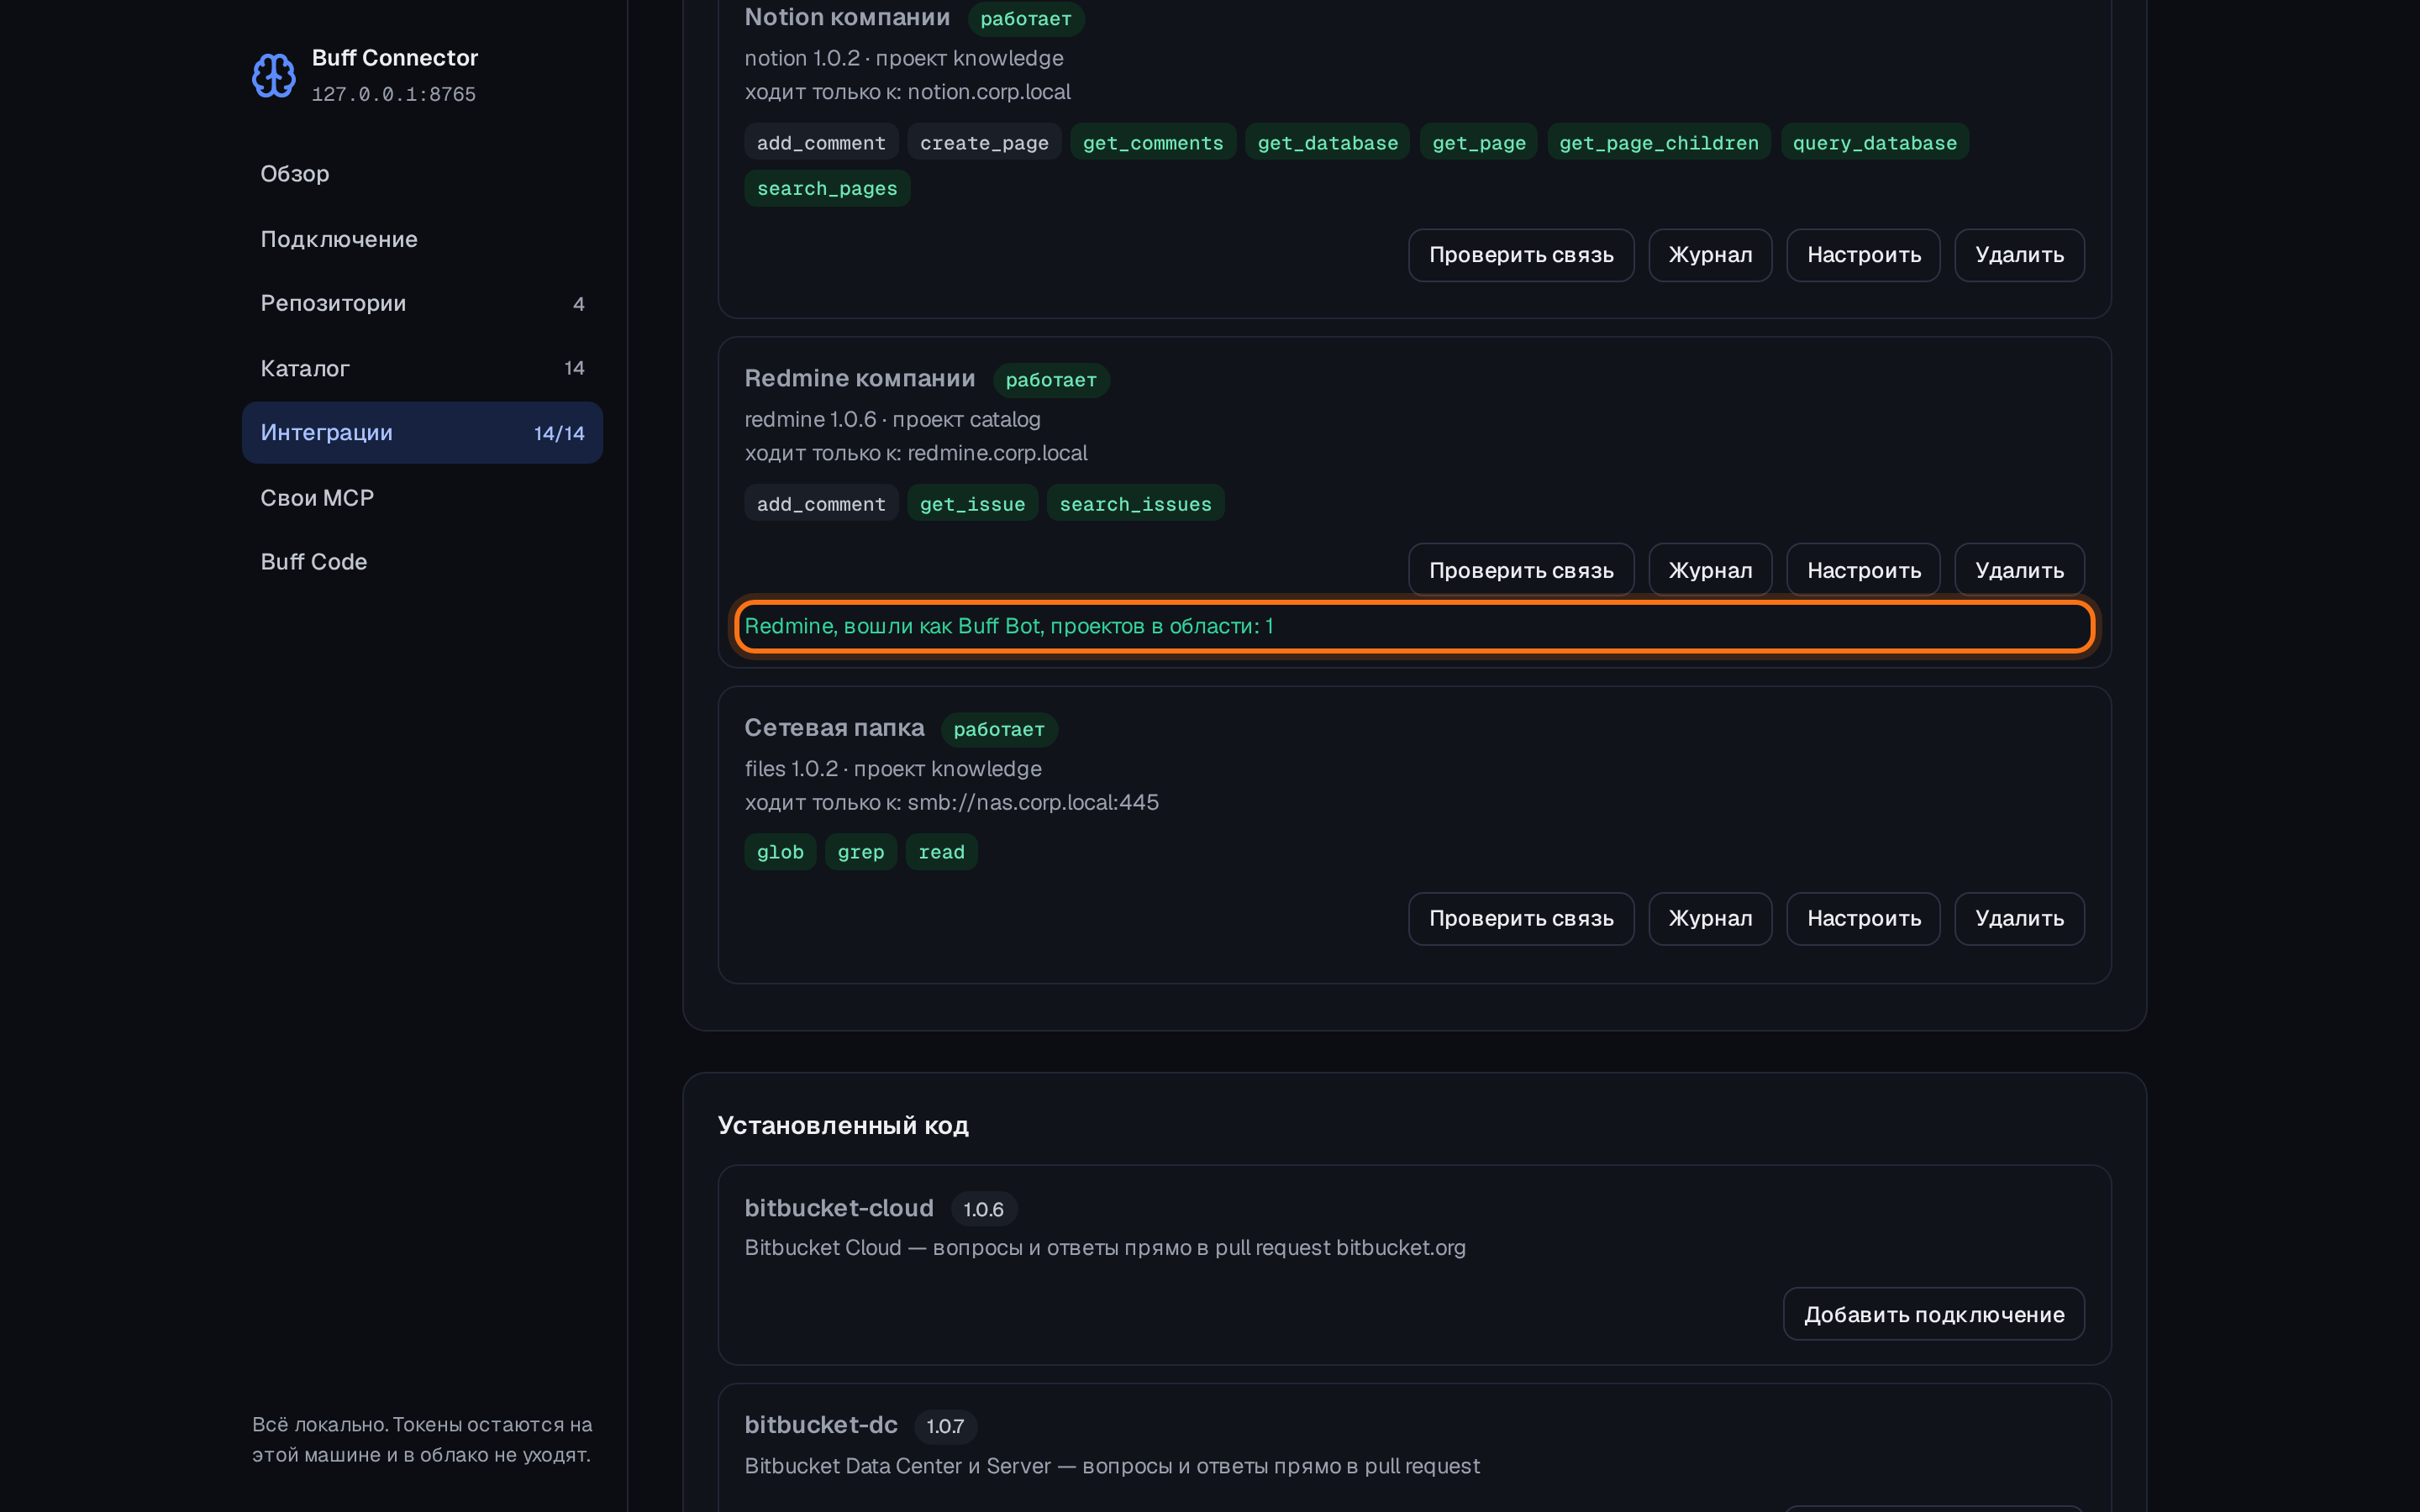This screenshot has width=2420, height=1512.
Task: Click the get_issue tool tag
Action: pos(972,504)
